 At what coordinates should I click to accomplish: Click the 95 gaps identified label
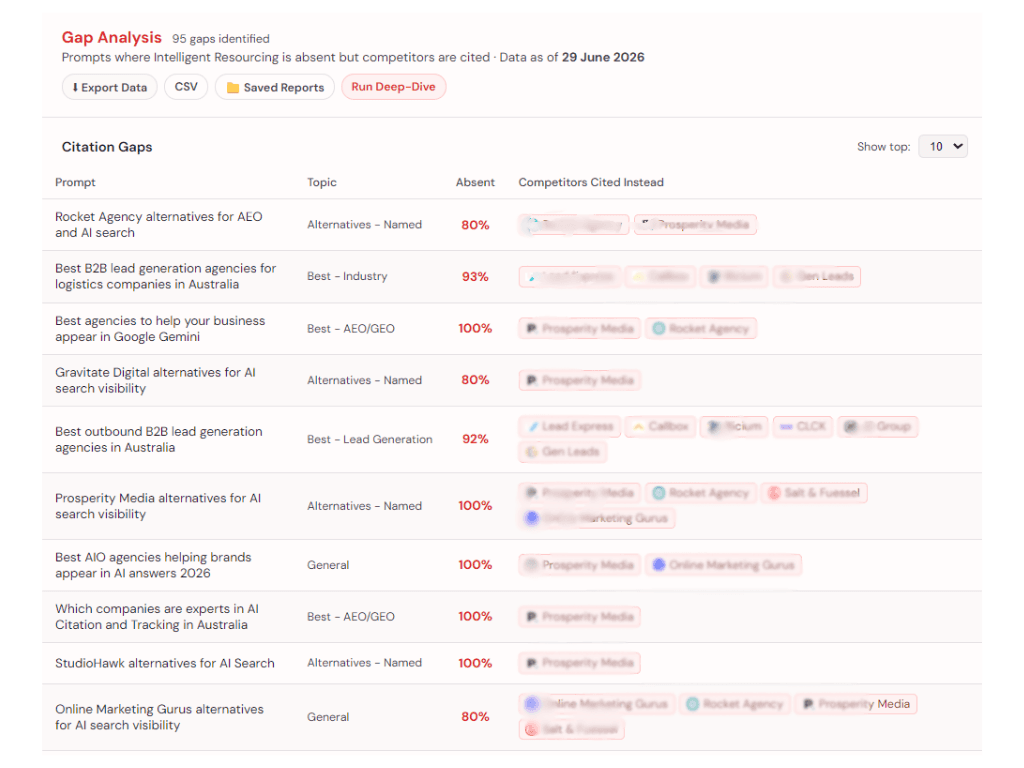[x=221, y=39]
